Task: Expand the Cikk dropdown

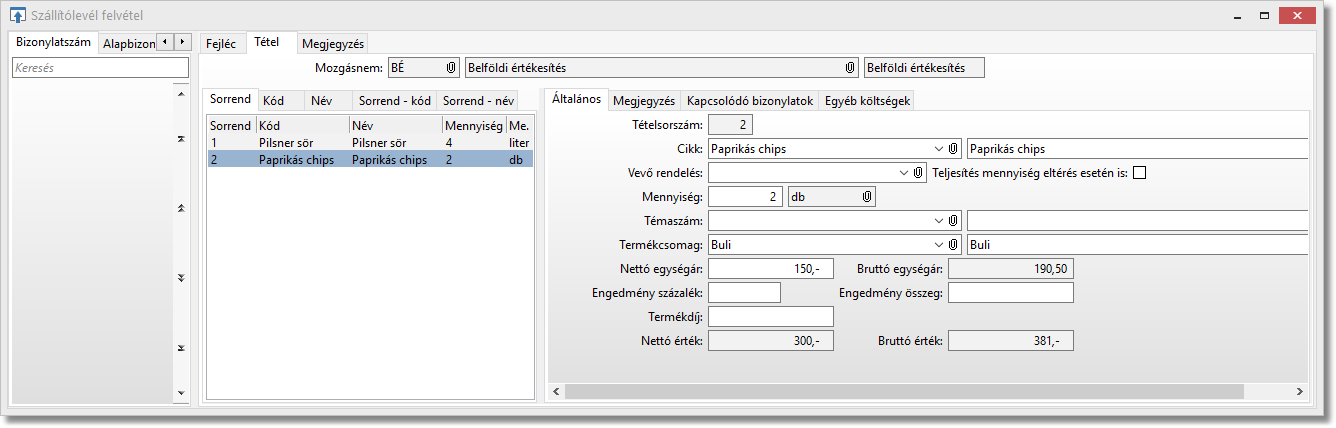Action: click(938, 149)
